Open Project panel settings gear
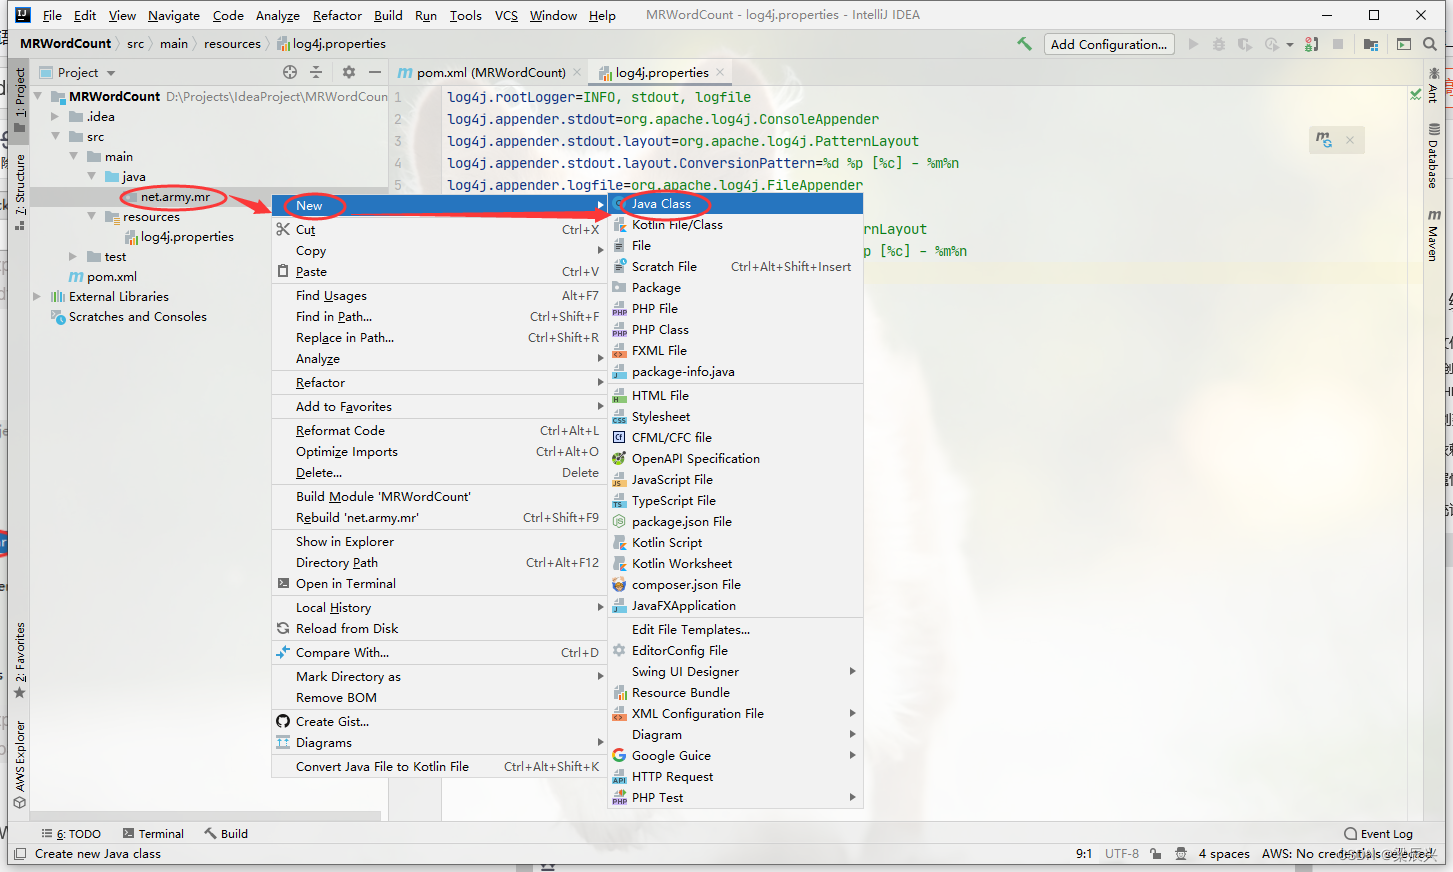 tap(348, 72)
